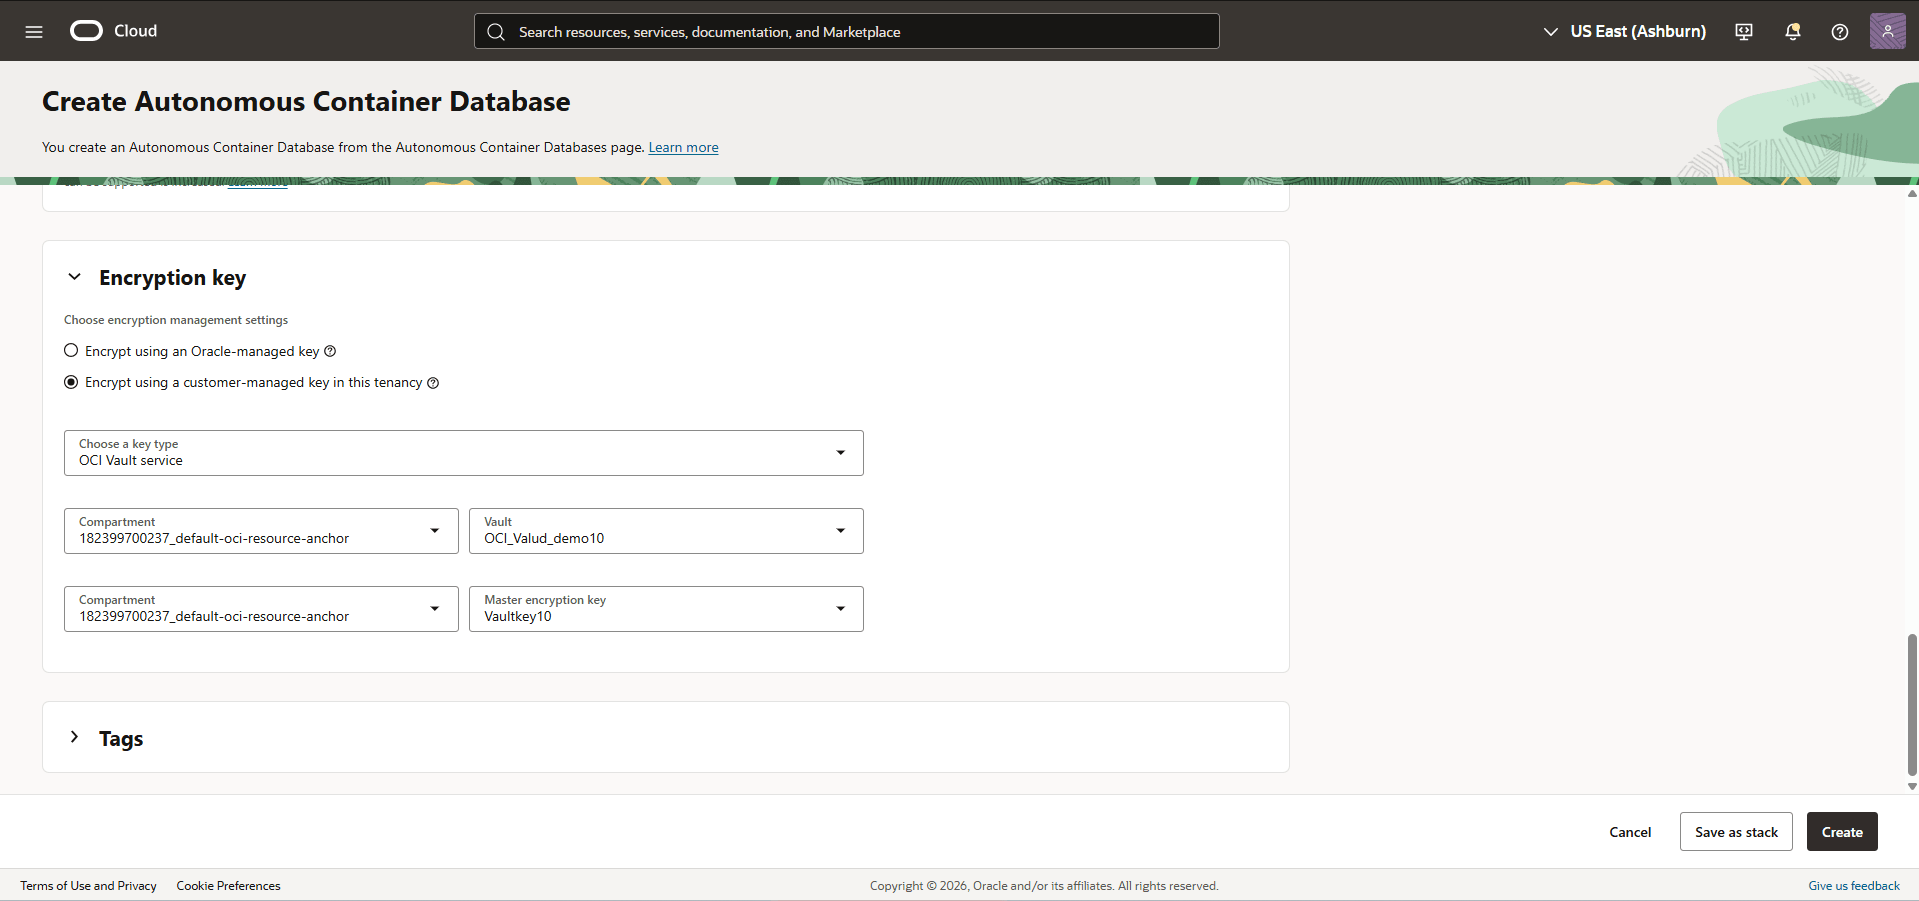Click the Tags heading text
This screenshot has height=901, width=1919.
point(121,739)
